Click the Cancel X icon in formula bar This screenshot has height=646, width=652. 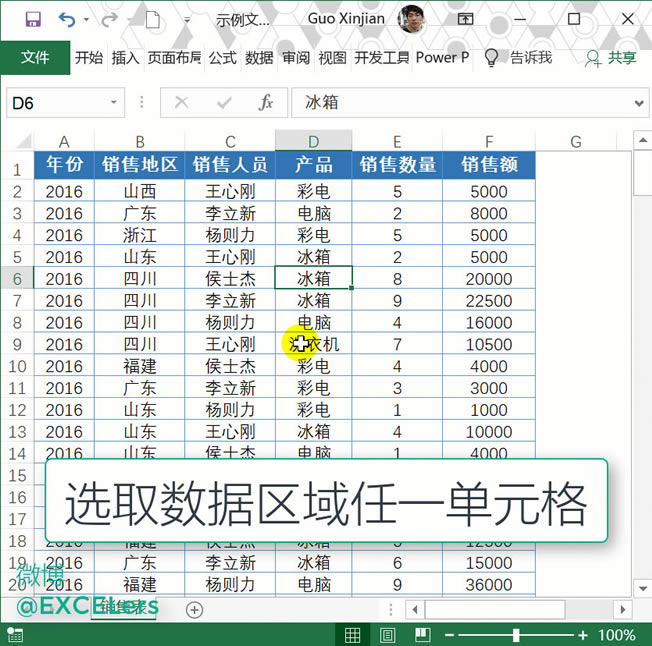(182, 102)
